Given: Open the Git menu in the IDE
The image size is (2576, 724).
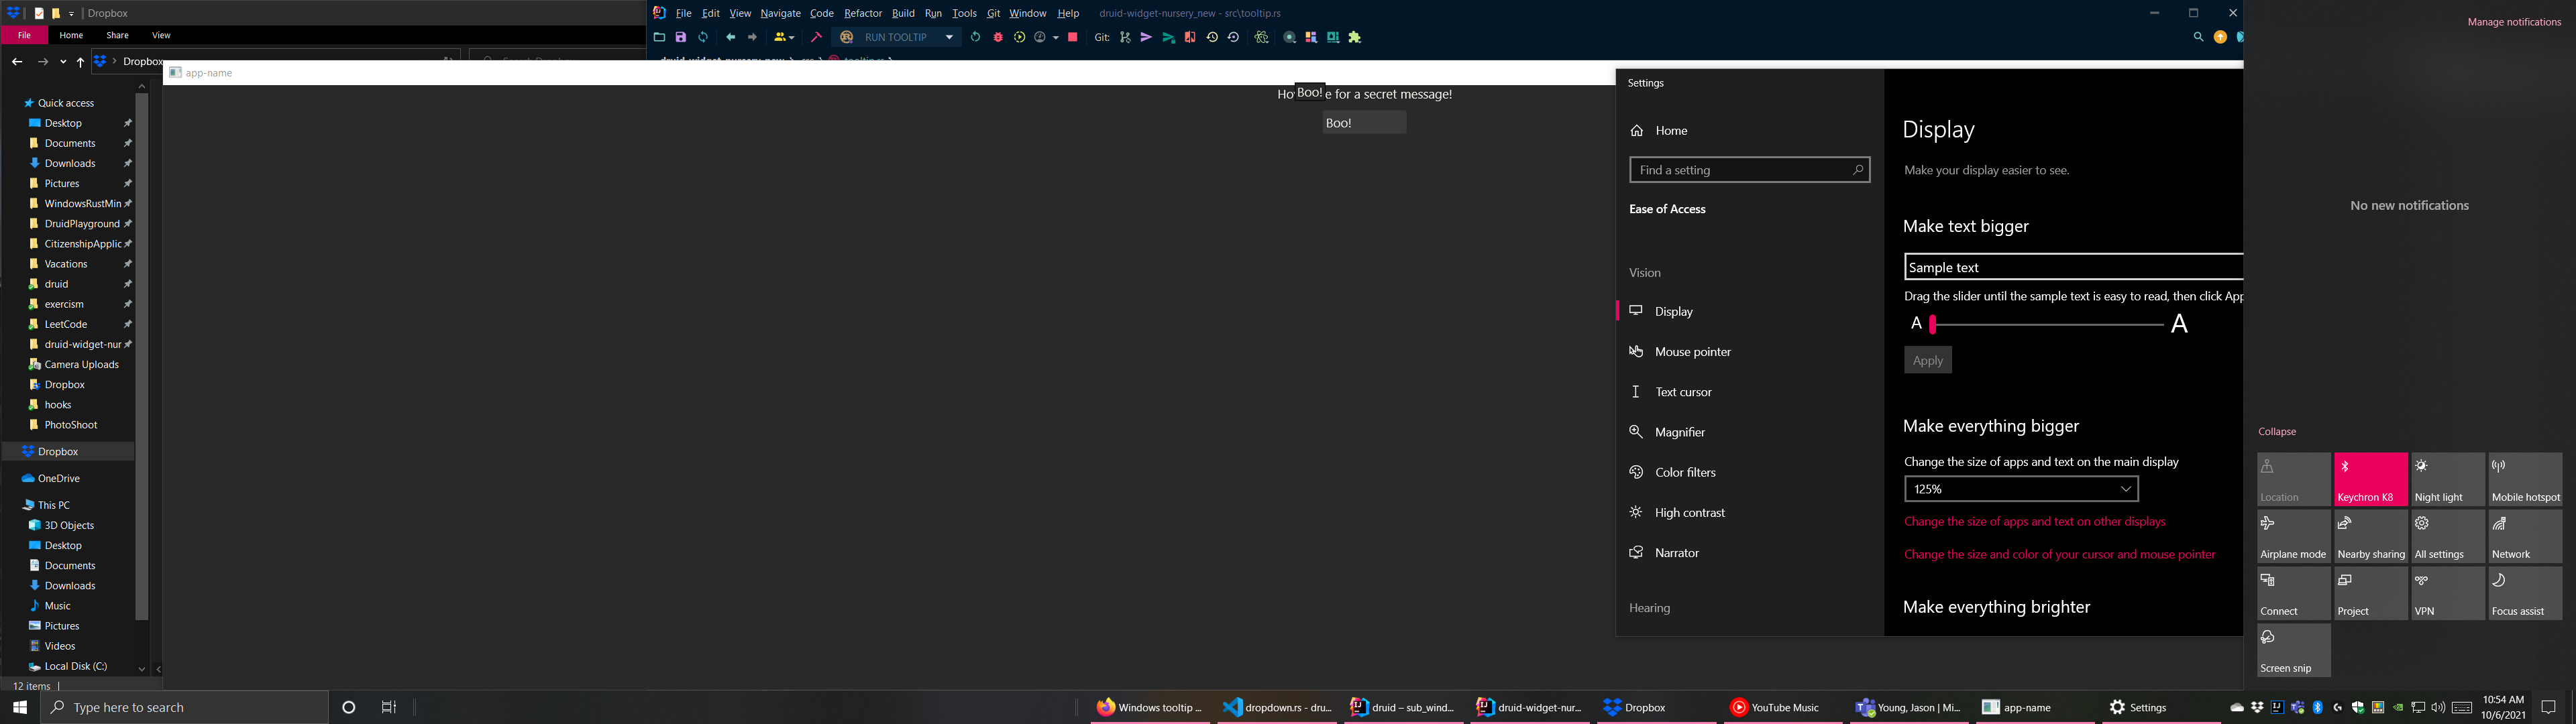Looking at the screenshot, I should pos(993,13).
